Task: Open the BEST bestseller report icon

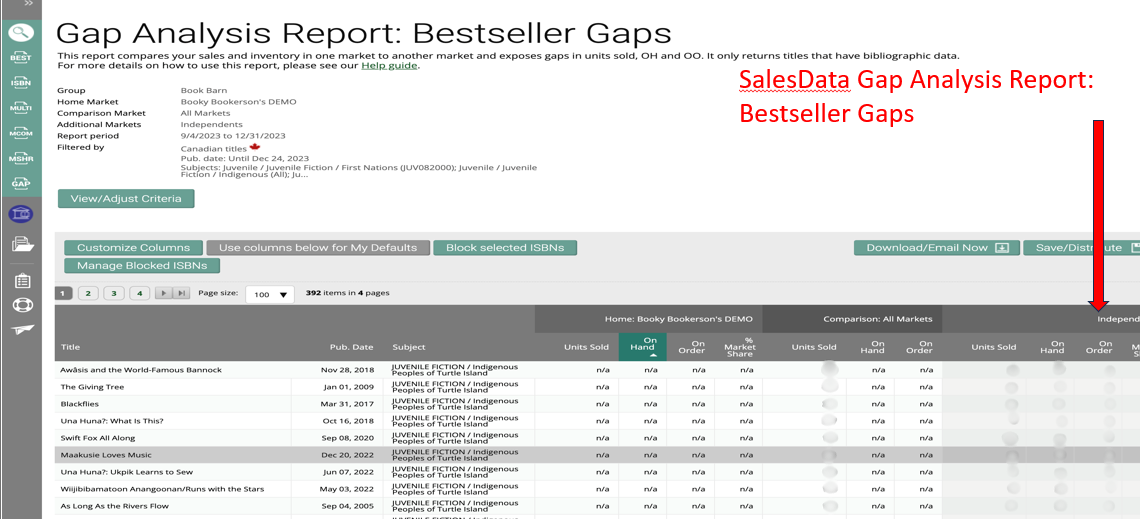Action: 20,57
